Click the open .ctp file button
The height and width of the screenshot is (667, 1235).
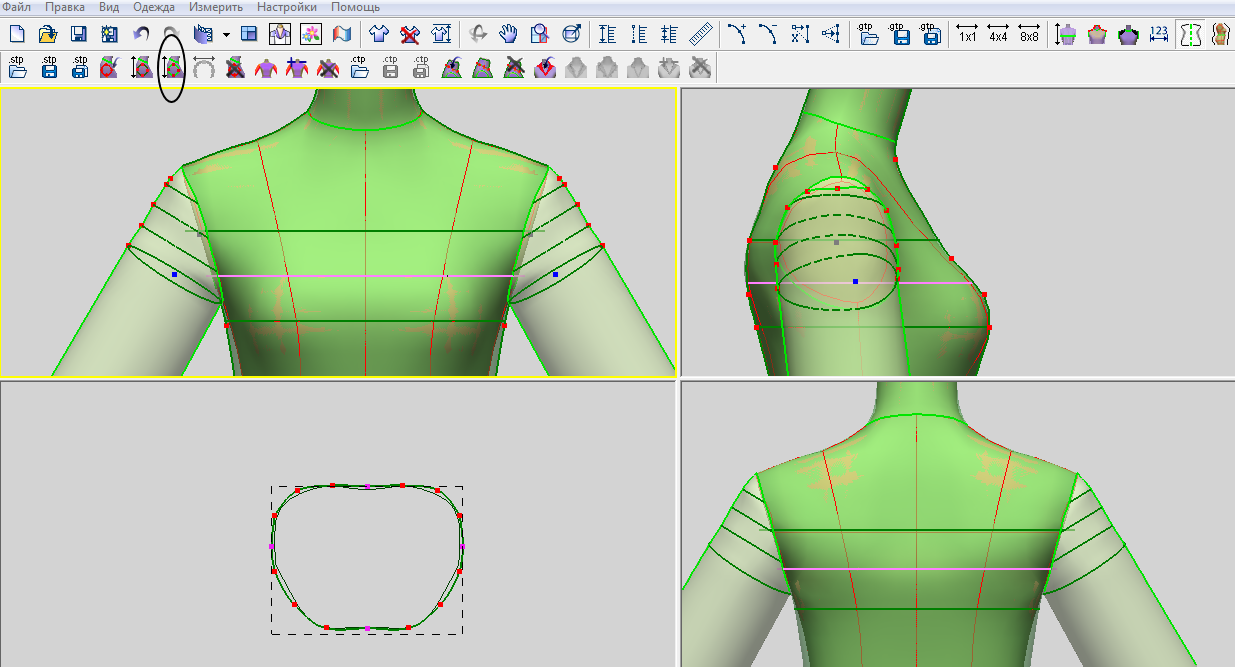tap(360, 67)
